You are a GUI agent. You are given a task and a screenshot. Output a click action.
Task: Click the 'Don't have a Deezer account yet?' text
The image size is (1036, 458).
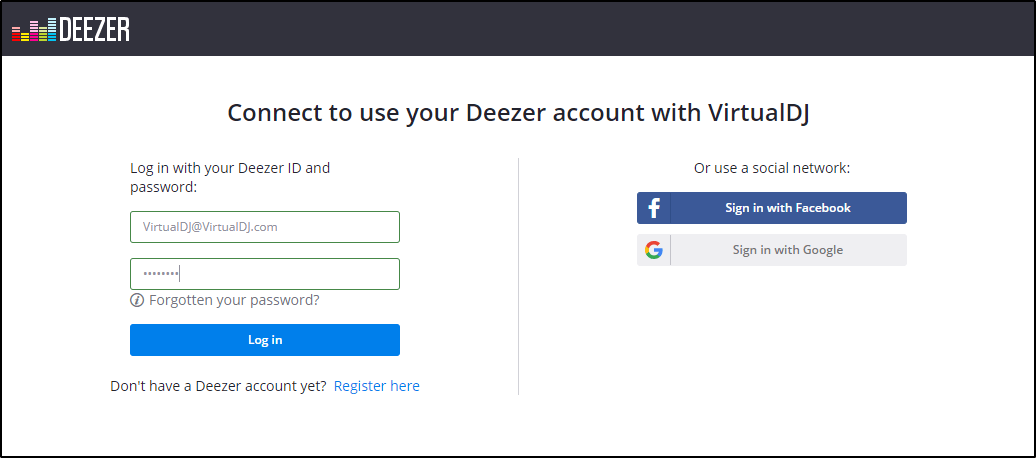[218, 386]
